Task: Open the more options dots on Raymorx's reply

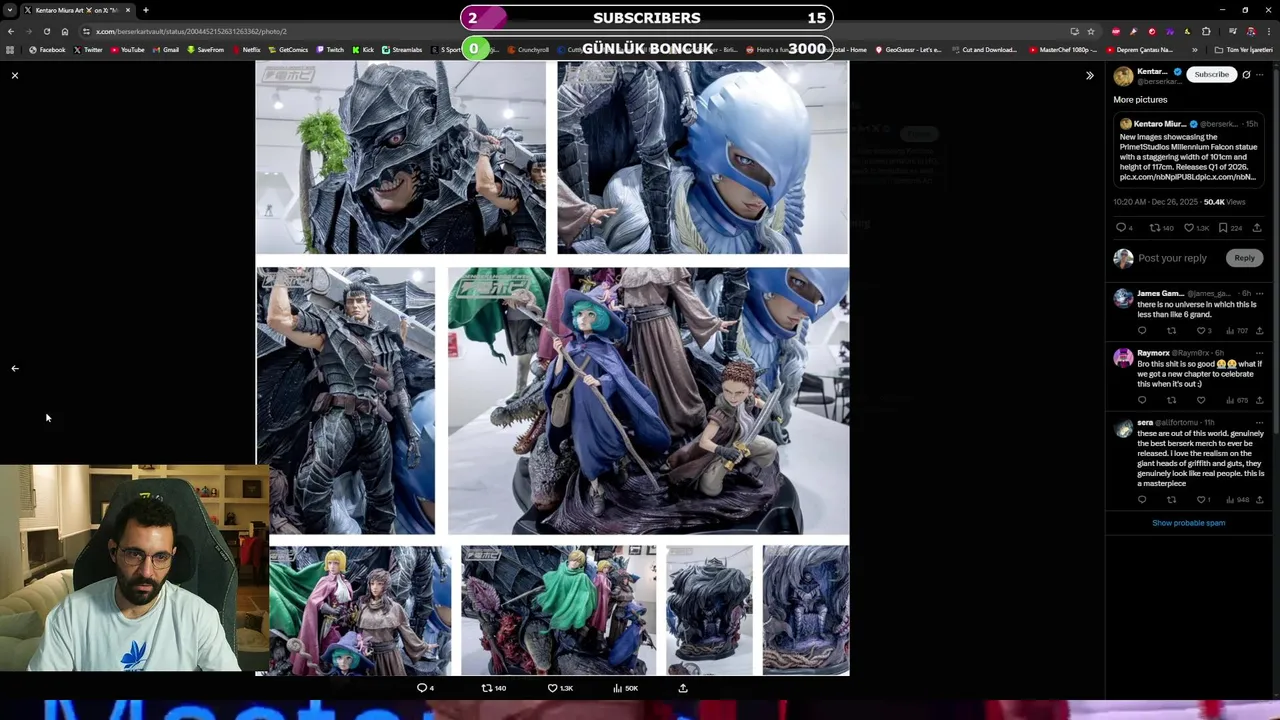Action: click(1259, 353)
